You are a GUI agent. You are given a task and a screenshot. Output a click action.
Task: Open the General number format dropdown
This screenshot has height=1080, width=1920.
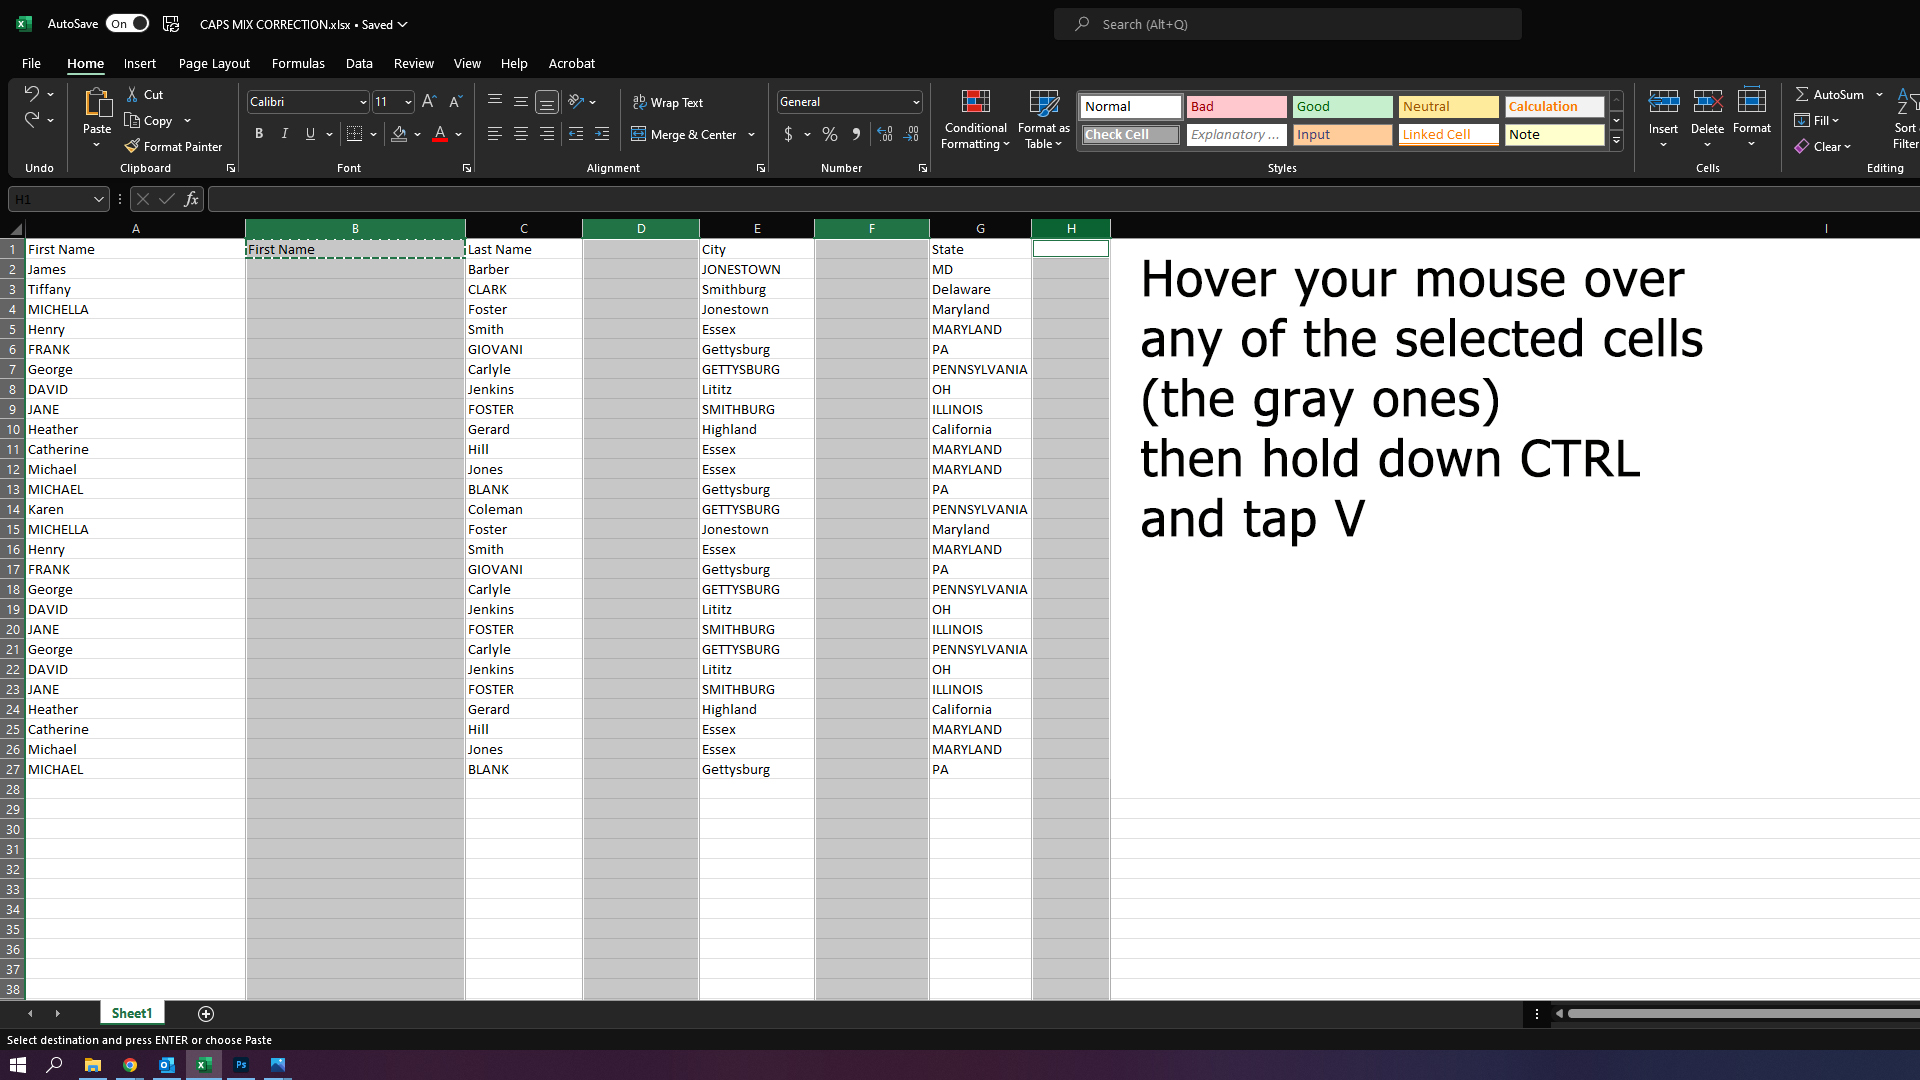[915, 102]
